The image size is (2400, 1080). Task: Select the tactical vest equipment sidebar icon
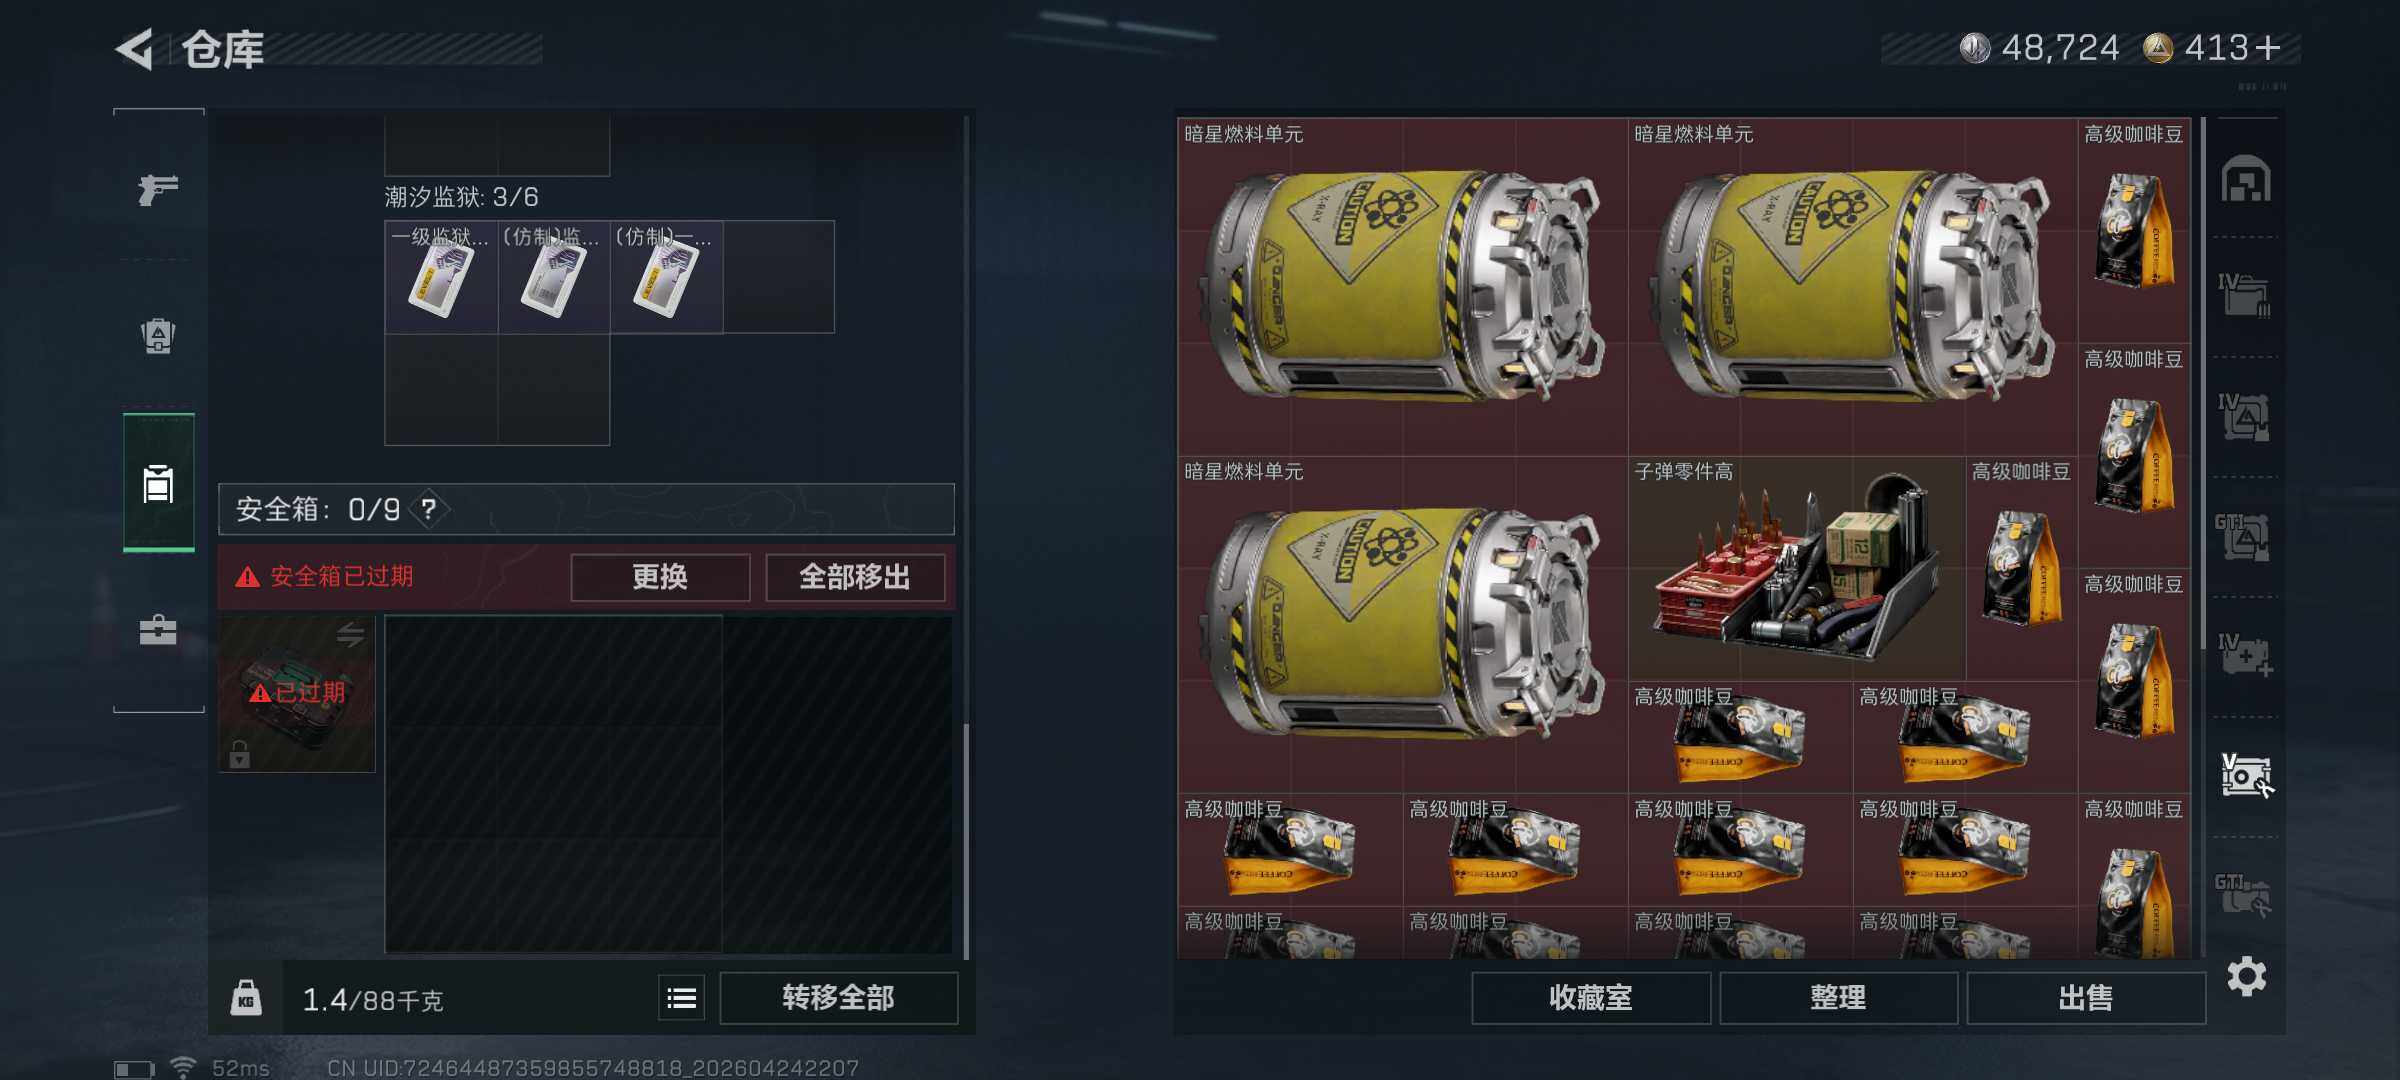[x=158, y=336]
